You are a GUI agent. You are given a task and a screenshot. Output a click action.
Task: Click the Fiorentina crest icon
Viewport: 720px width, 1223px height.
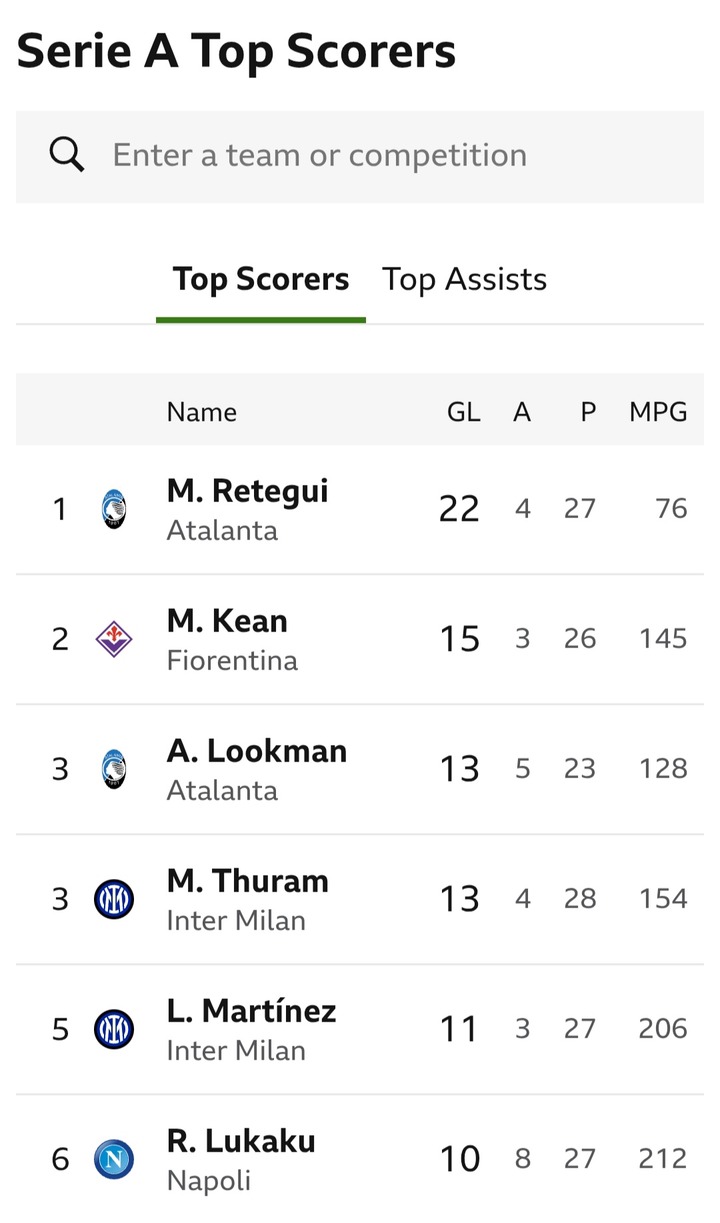point(114,639)
